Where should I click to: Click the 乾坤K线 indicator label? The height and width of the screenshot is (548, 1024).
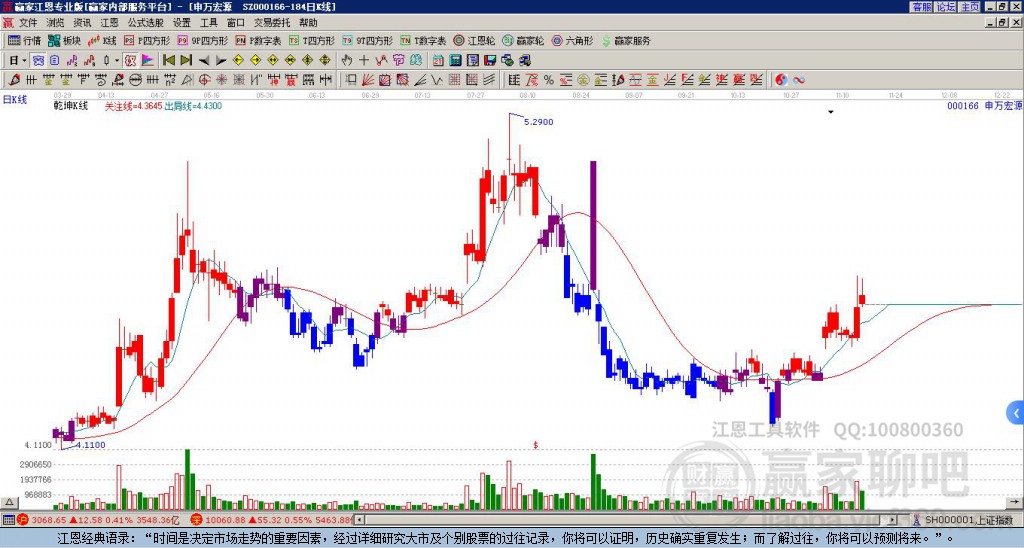point(71,105)
